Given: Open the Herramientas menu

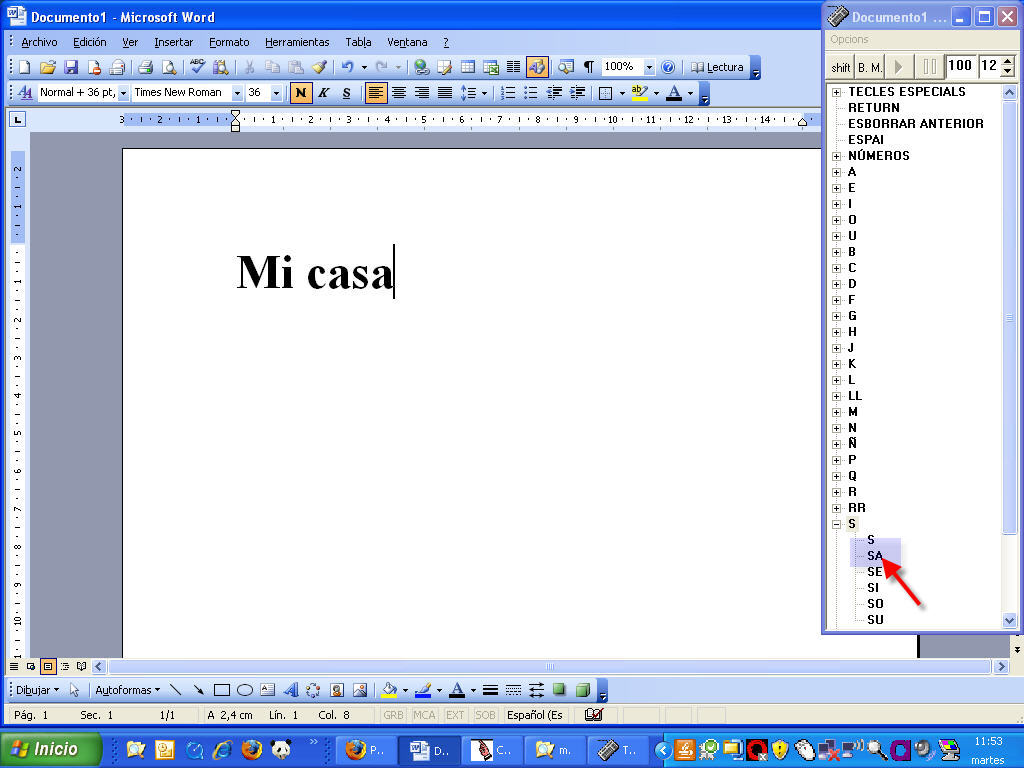Looking at the screenshot, I should click(x=297, y=42).
